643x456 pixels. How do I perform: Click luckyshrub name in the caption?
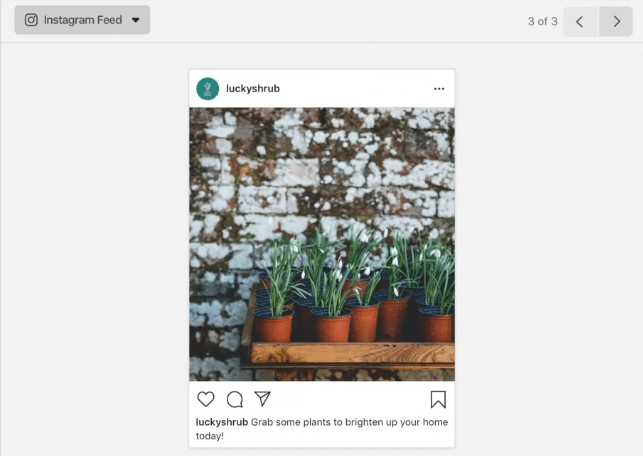tap(222, 422)
